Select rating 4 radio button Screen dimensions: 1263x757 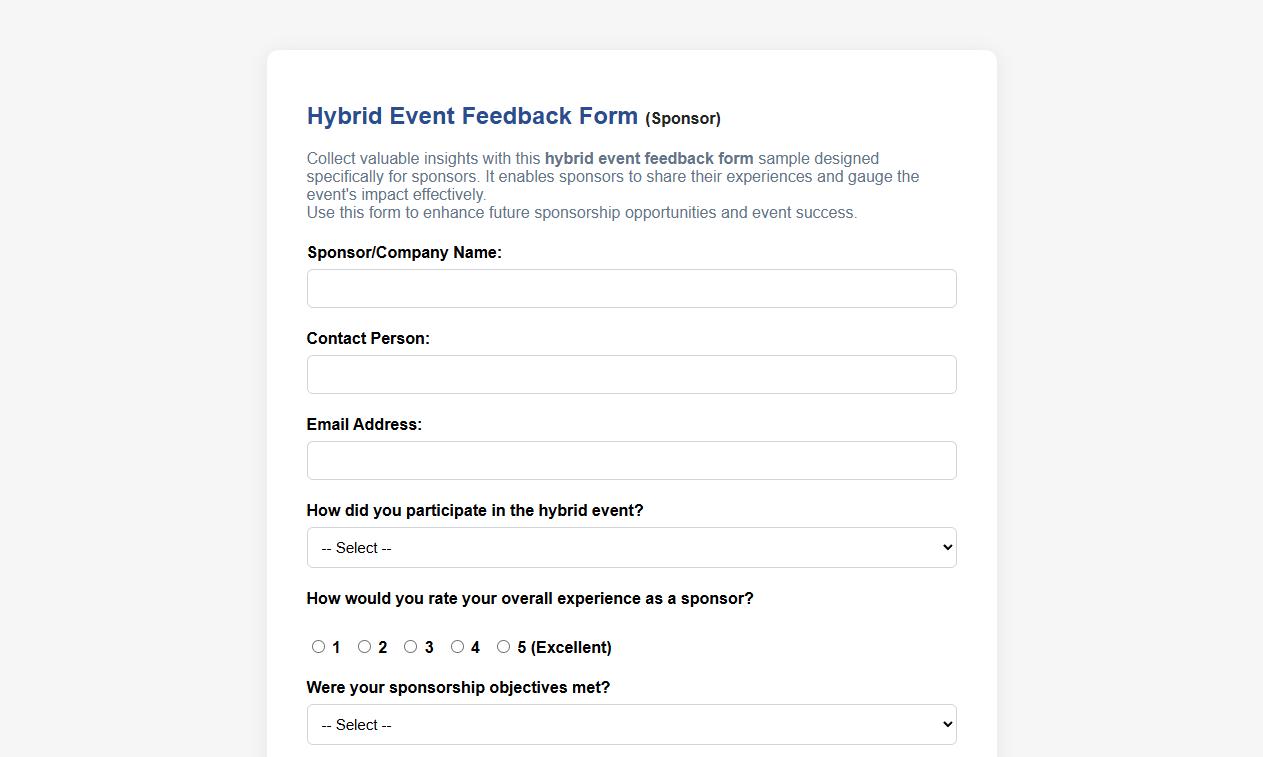(457, 646)
